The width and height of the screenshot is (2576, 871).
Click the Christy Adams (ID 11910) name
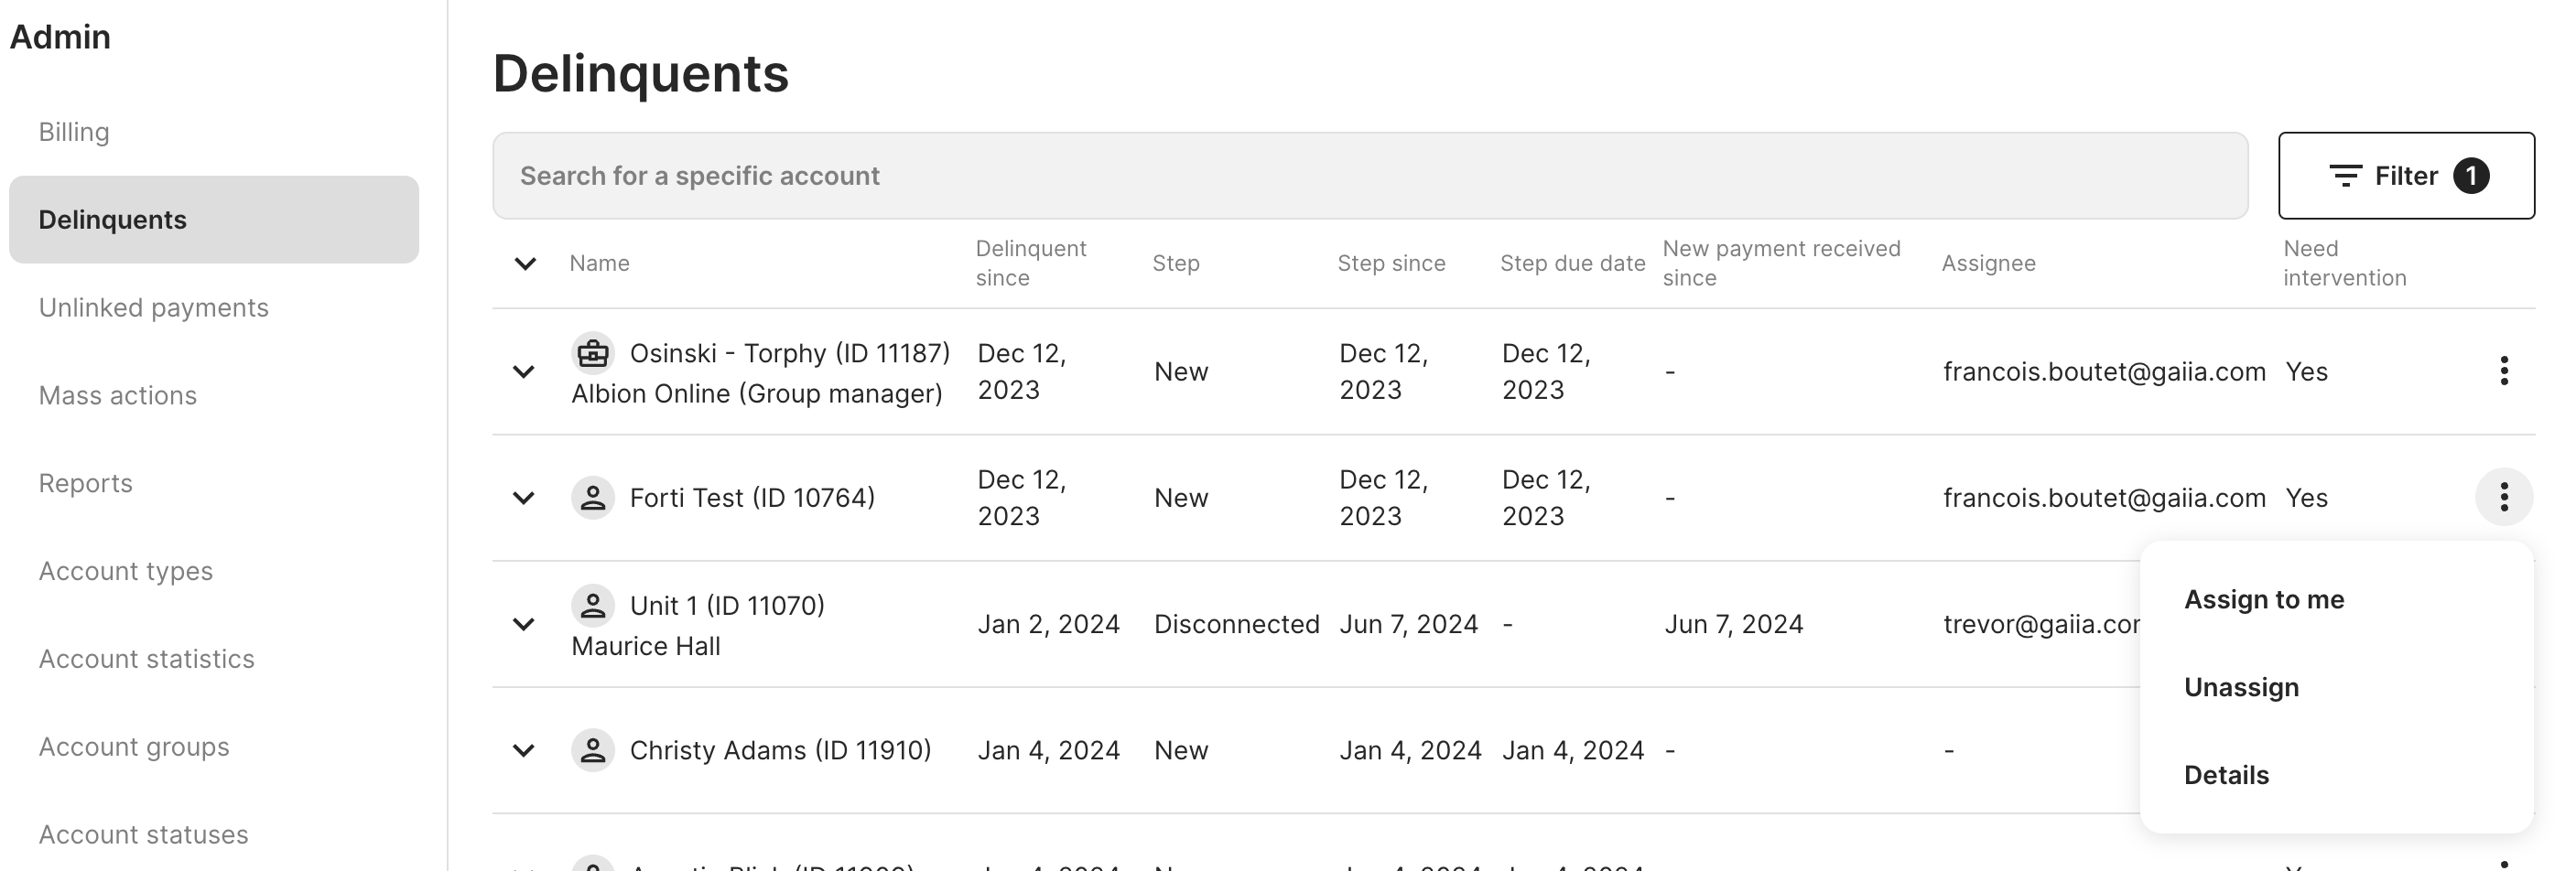[x=780, y=750]
